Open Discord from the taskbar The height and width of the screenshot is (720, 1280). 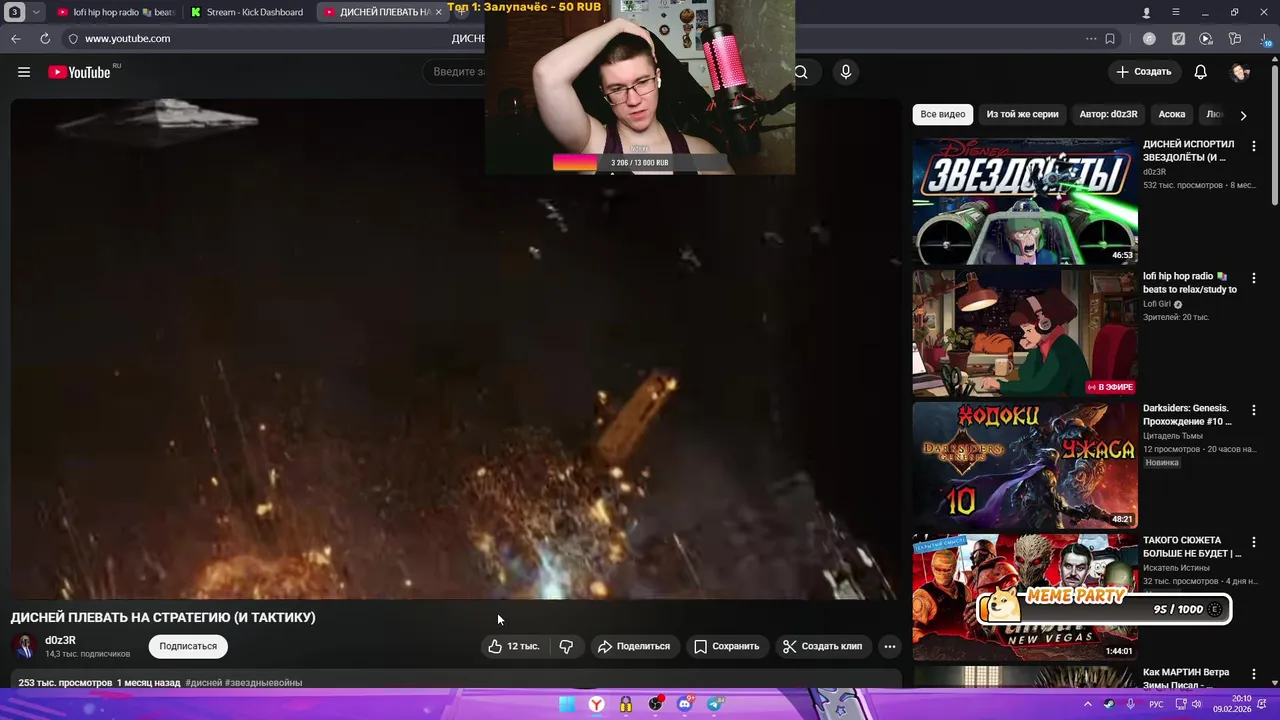(685, 704)
